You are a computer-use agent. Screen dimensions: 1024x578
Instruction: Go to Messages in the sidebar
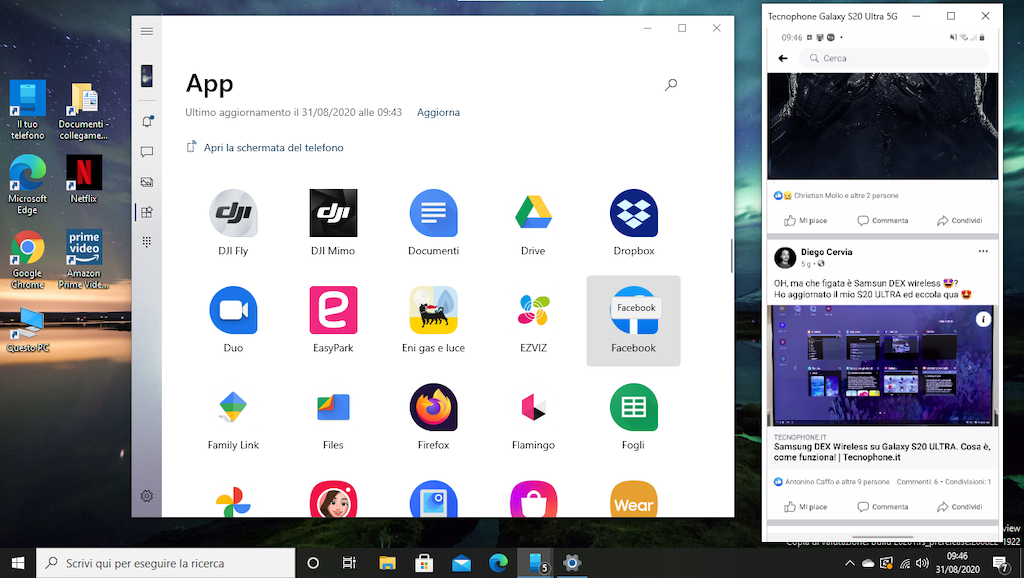(x=147, y=152)
